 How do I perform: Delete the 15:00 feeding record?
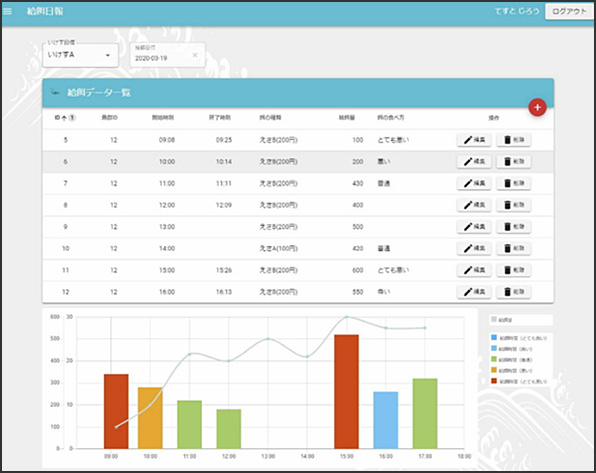pos(513,270)
